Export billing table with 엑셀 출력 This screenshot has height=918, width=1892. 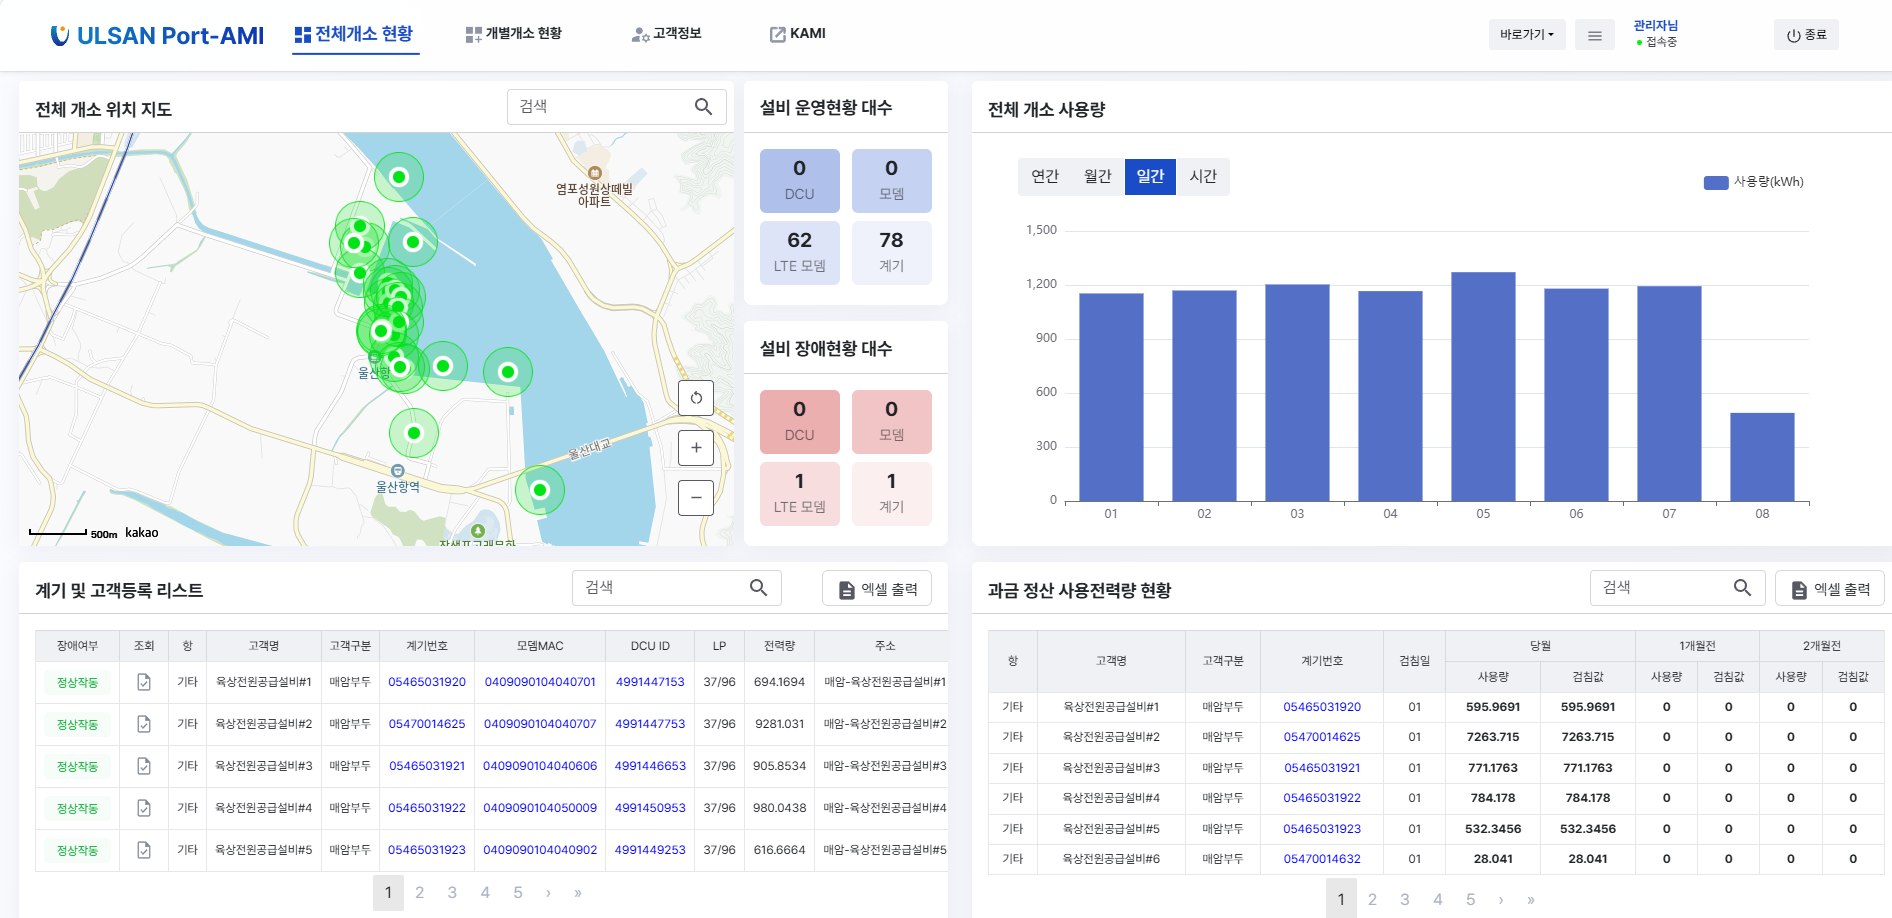tap(1830, 589)
